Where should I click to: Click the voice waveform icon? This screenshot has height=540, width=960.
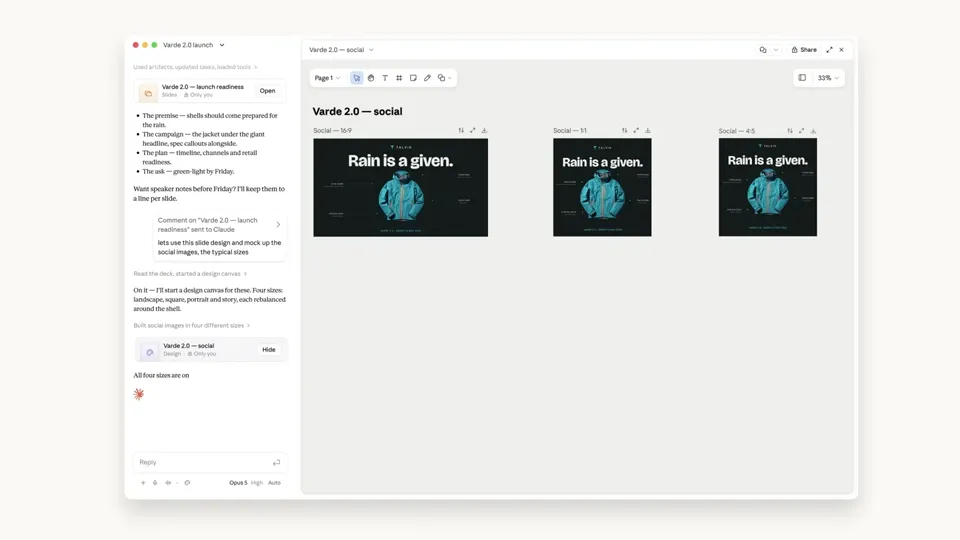click(x=168, y=483)
